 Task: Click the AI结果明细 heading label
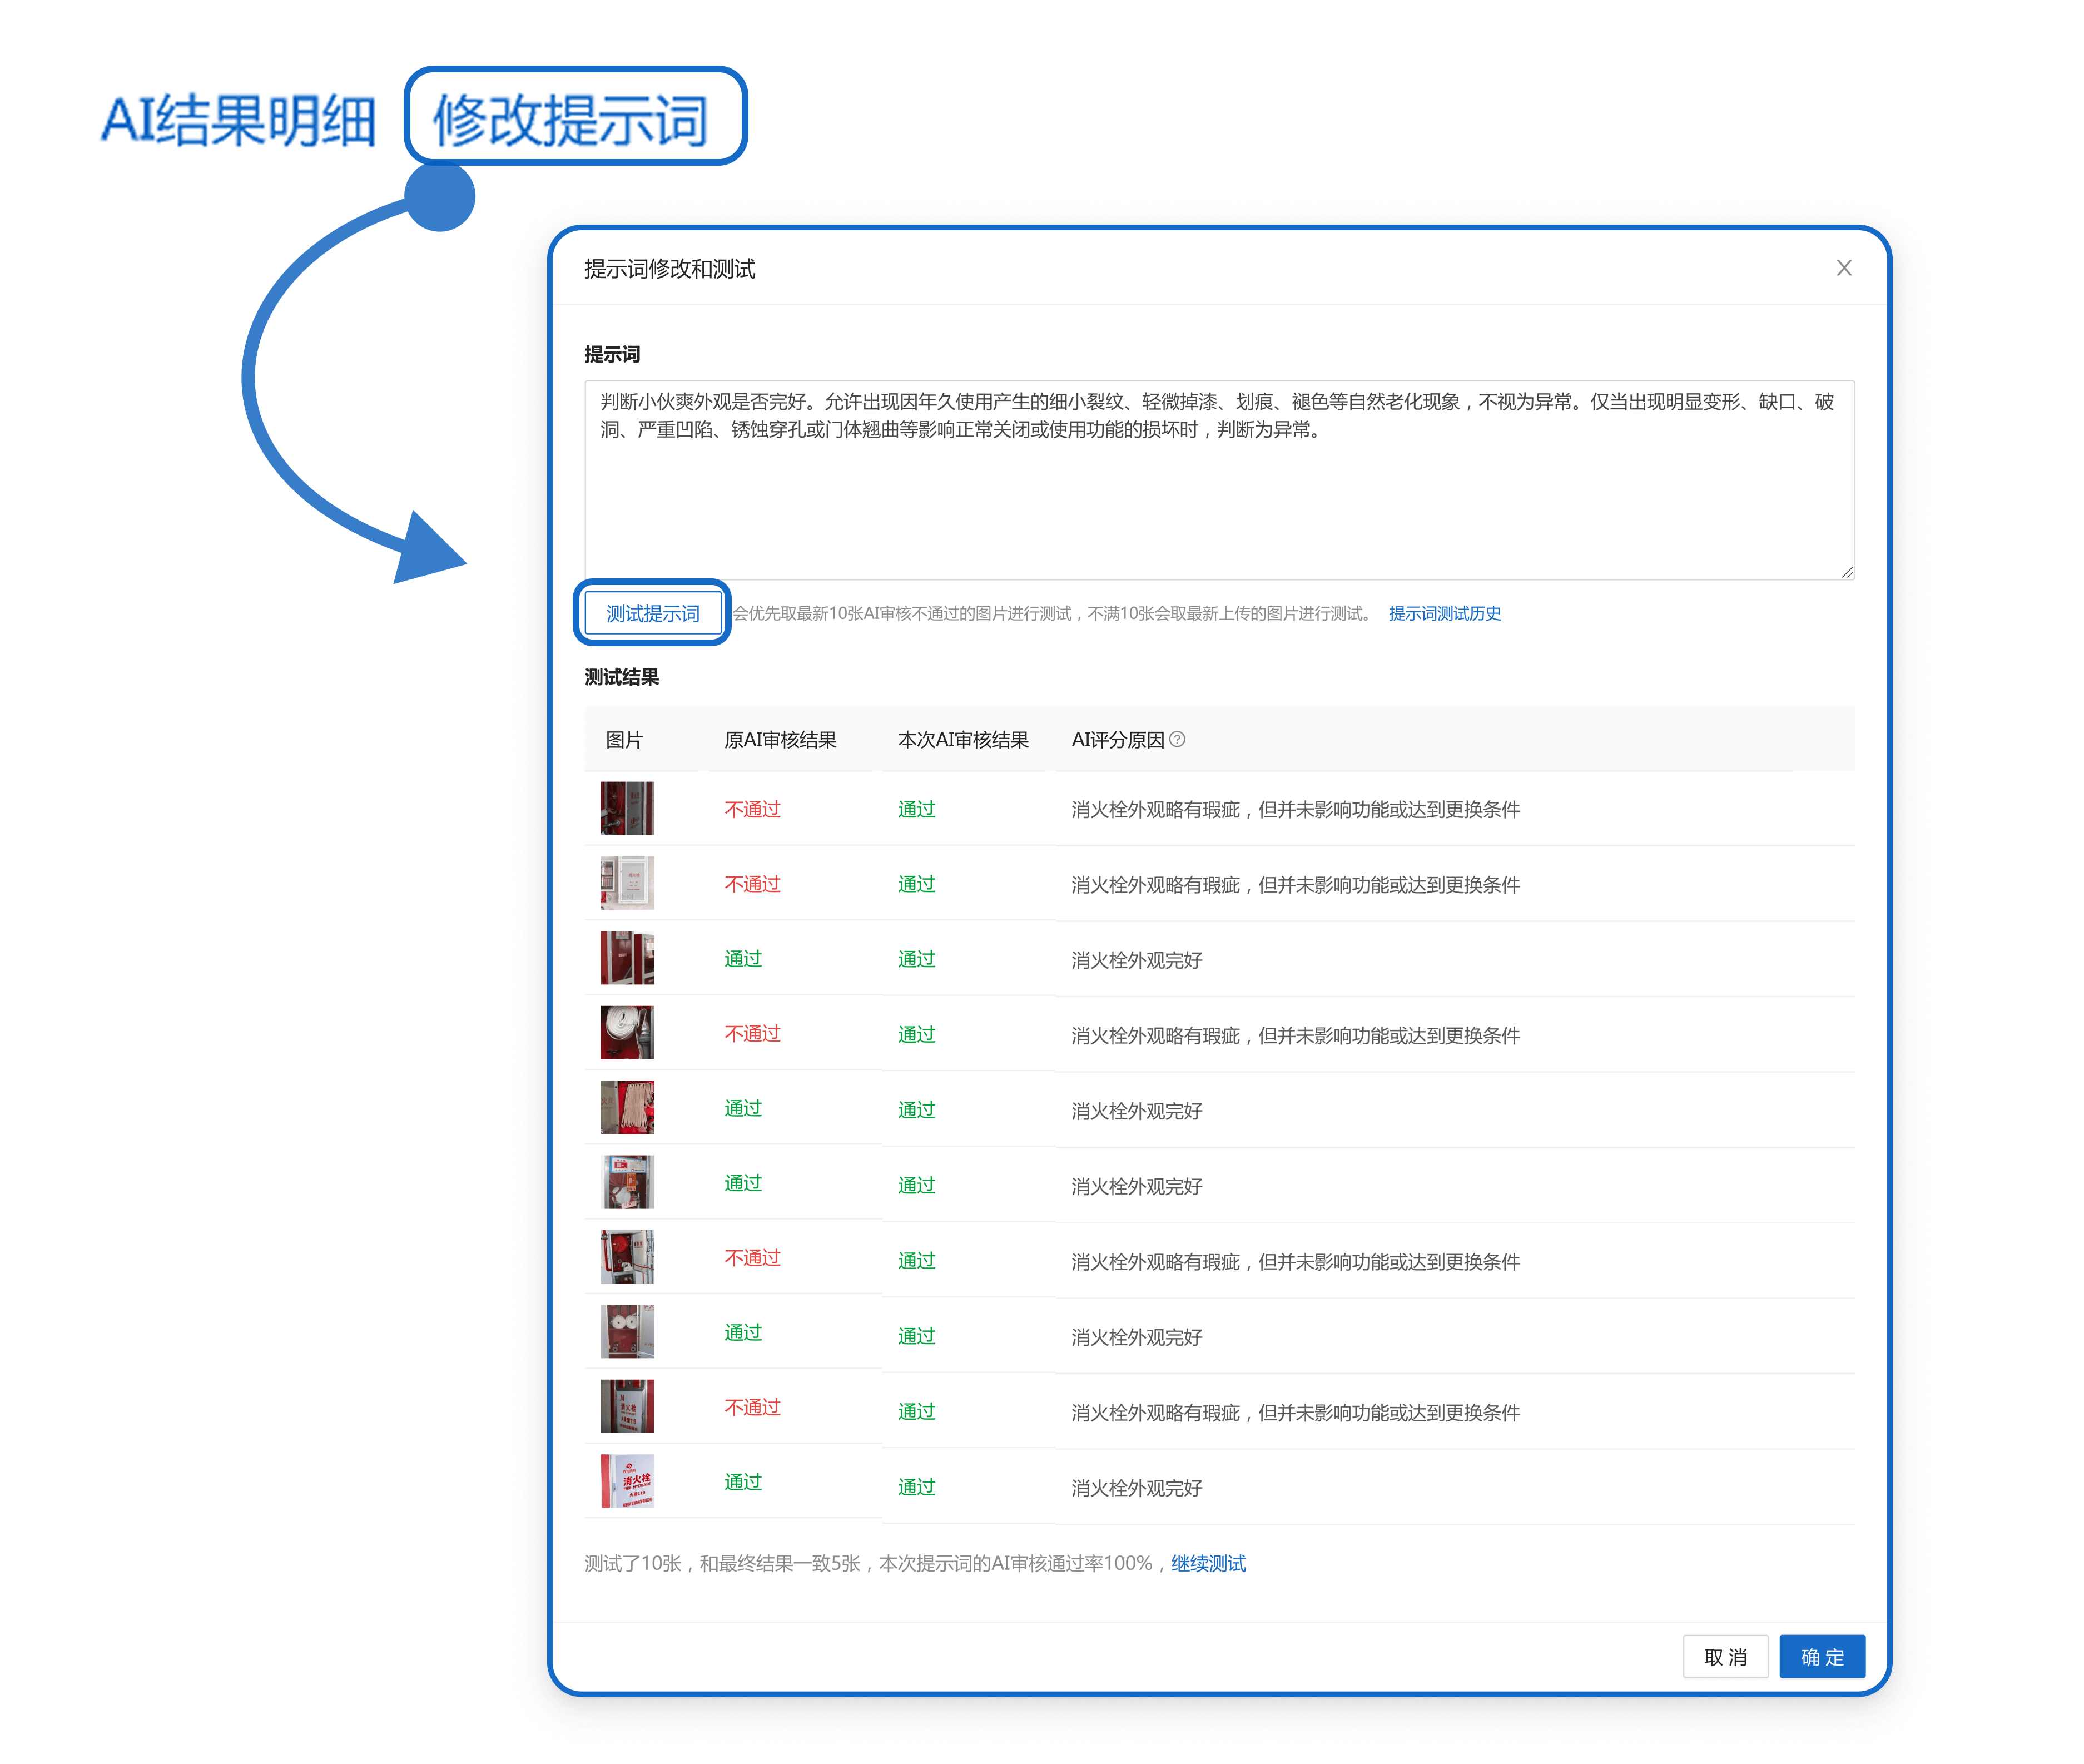click(x=238, y=120)
